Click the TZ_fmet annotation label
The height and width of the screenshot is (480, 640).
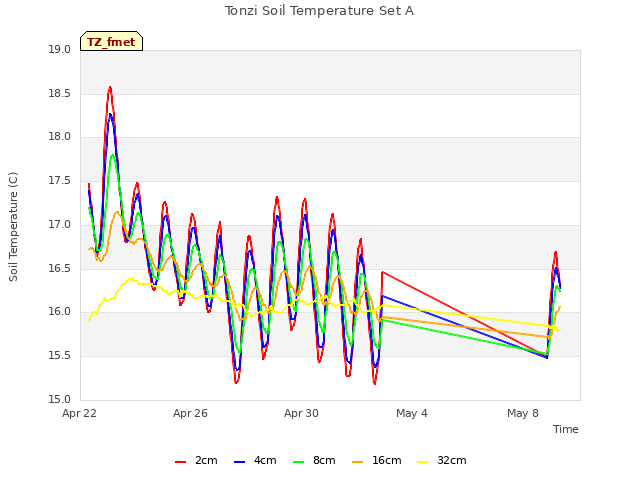pyautogui.click(x=111, y=42)
